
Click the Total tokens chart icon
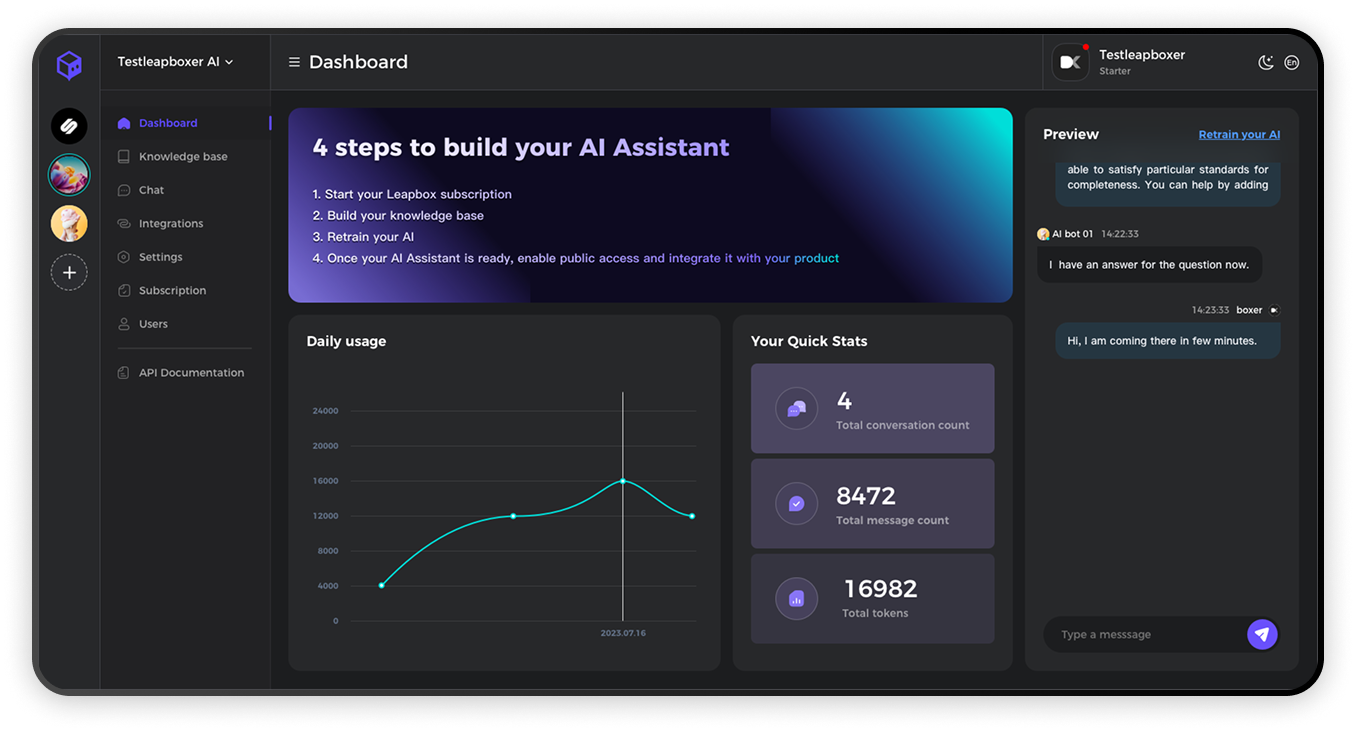click(796, 599)
